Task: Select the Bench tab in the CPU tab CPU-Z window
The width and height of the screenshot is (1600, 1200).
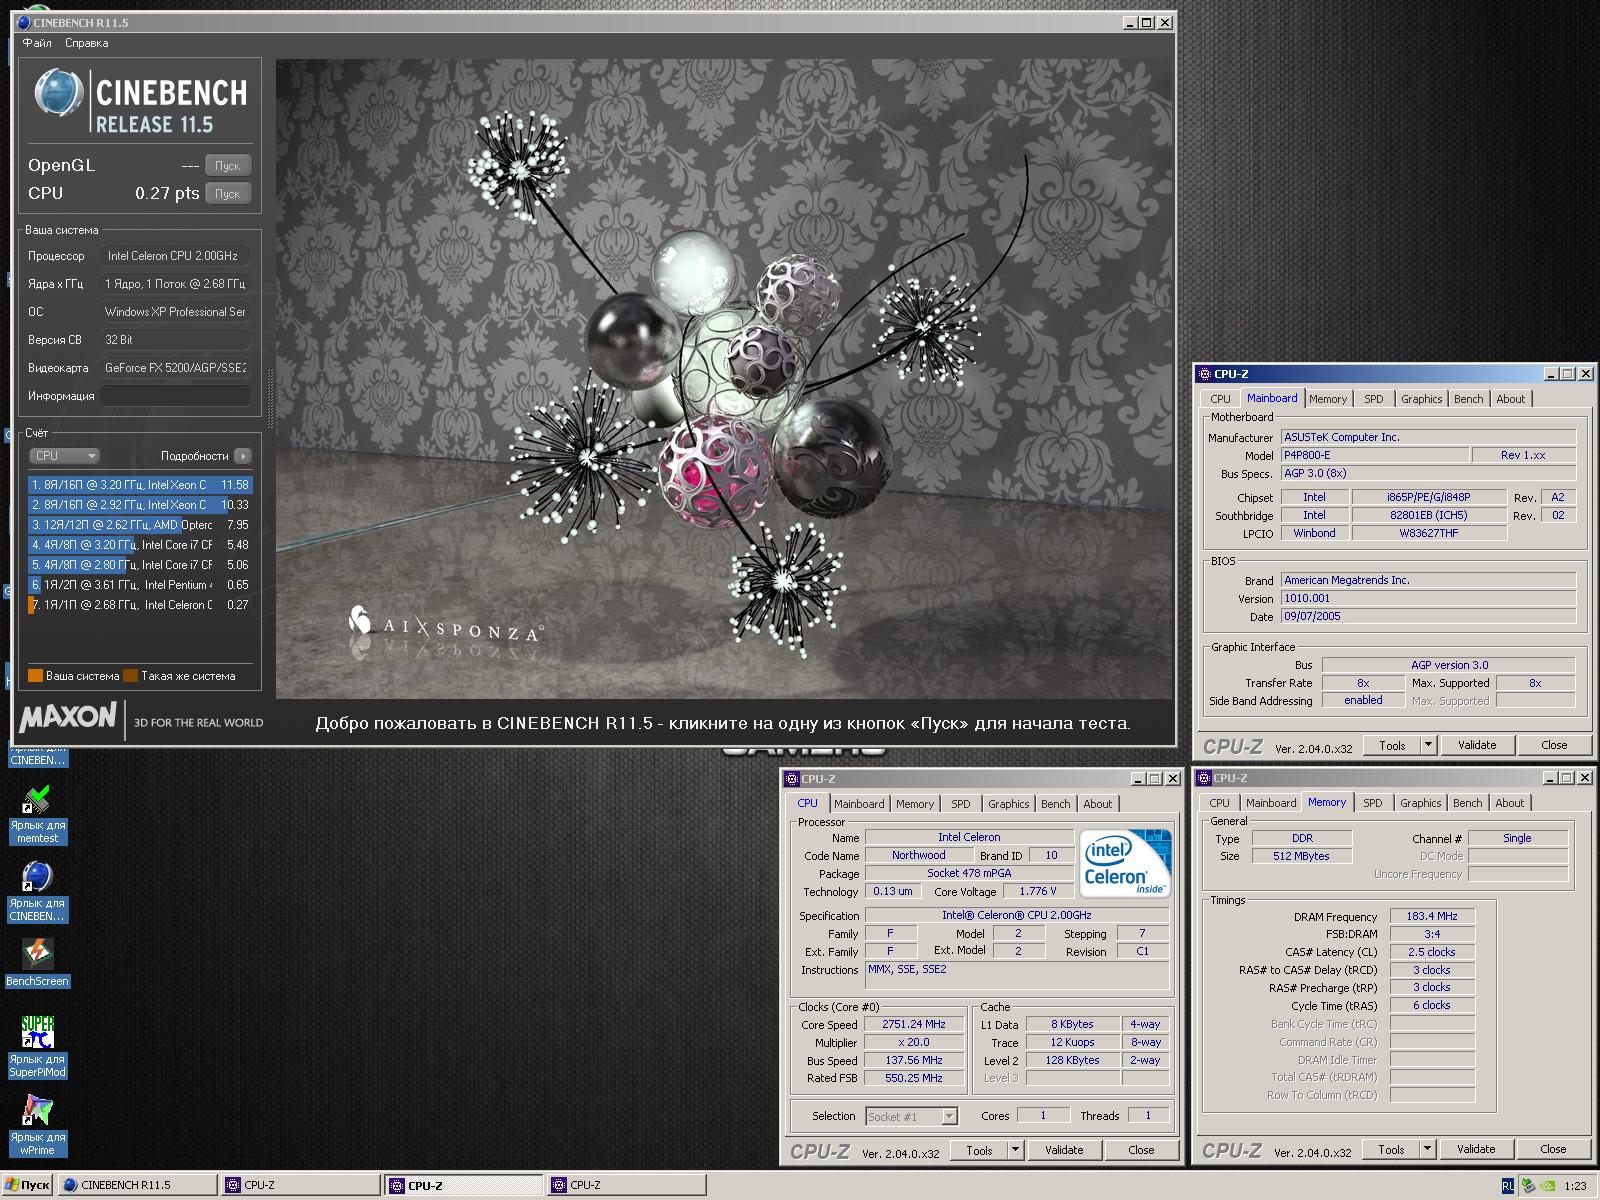Action: click(1055, 804)
